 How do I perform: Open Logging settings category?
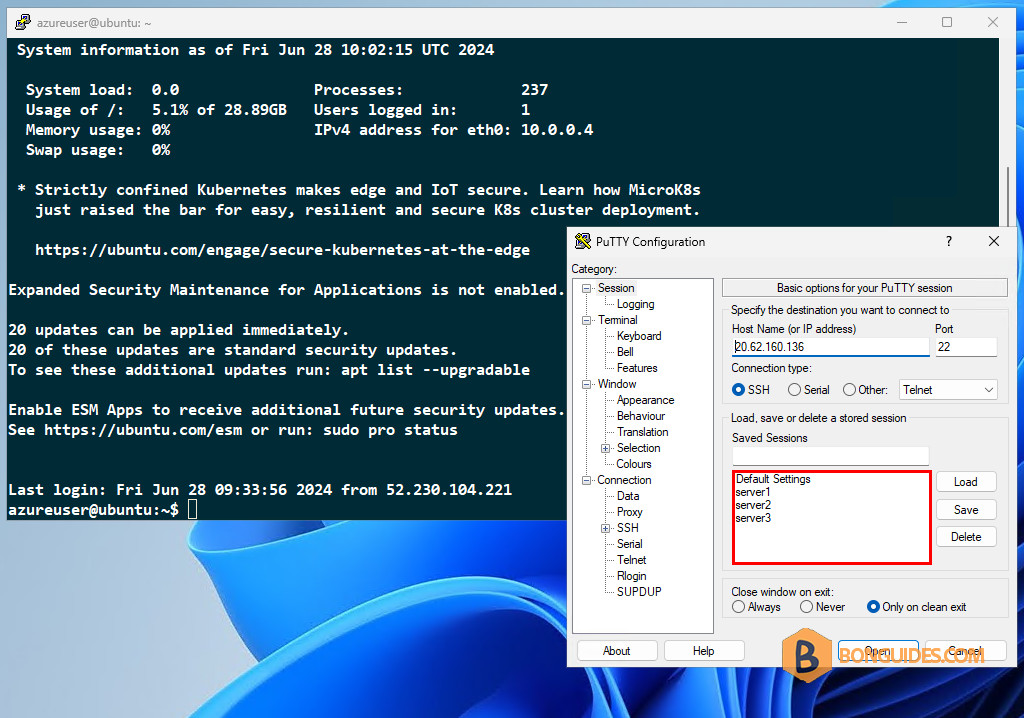click(x=635, y=304)
